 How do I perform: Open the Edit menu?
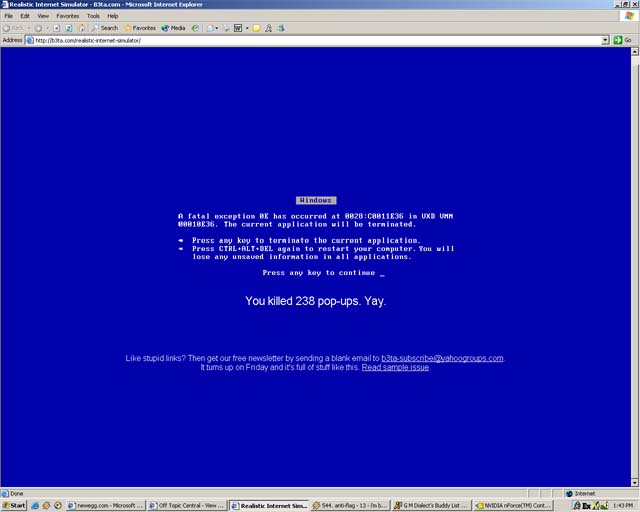point(25,16)
